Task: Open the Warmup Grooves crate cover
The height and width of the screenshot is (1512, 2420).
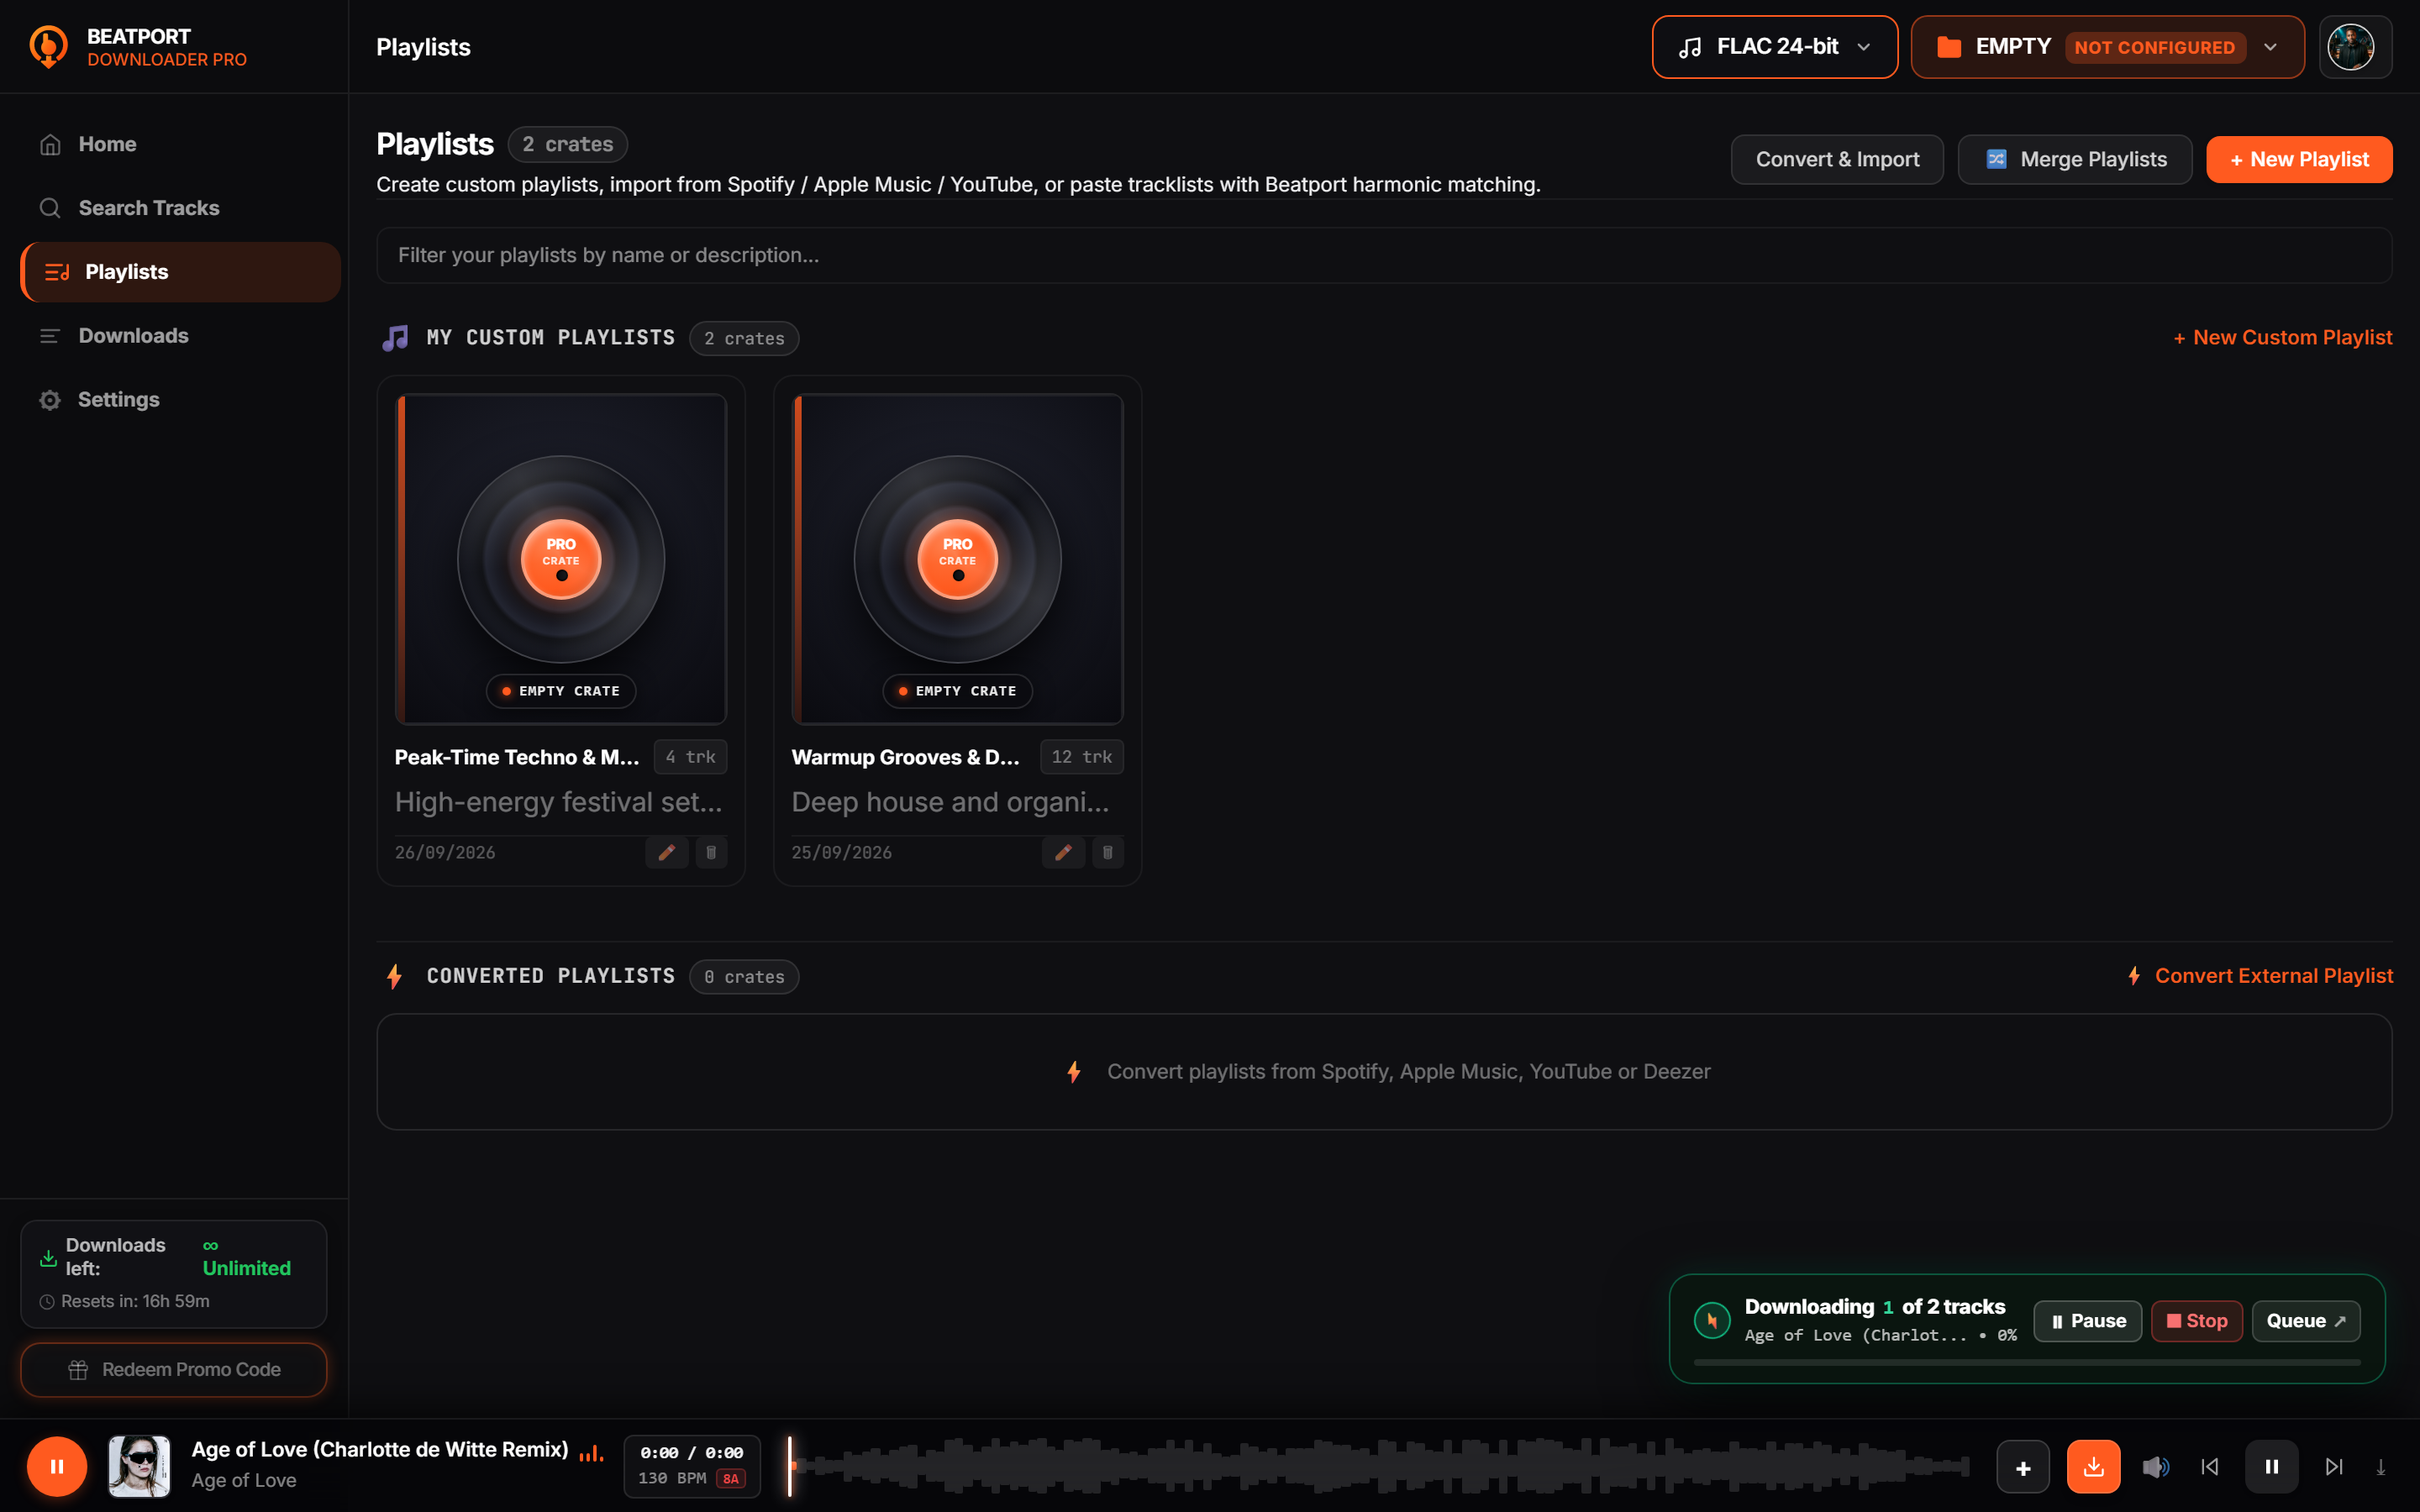Action: (957, 559)
